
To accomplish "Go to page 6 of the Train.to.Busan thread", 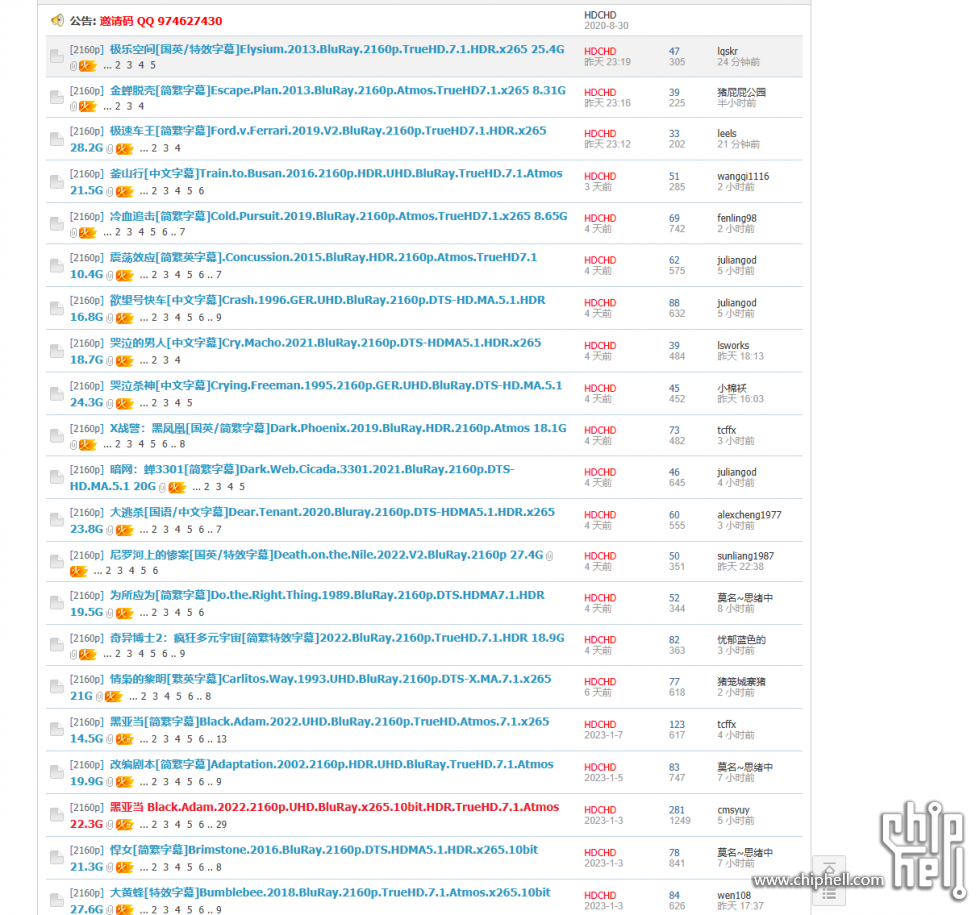I will click(201, 191).
